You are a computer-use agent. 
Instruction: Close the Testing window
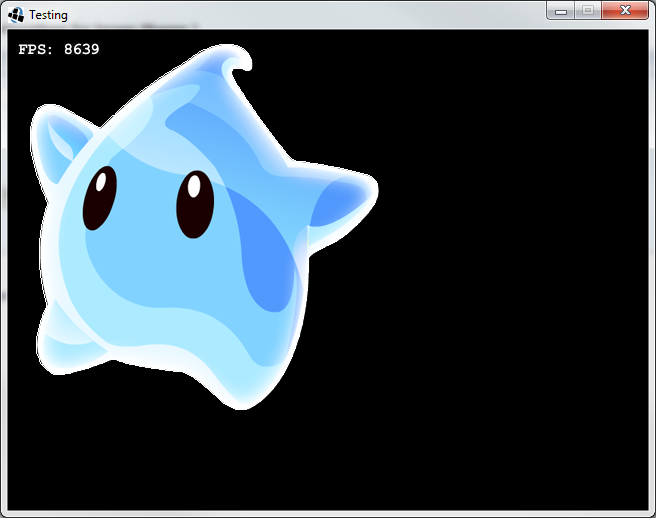[625, 10]
